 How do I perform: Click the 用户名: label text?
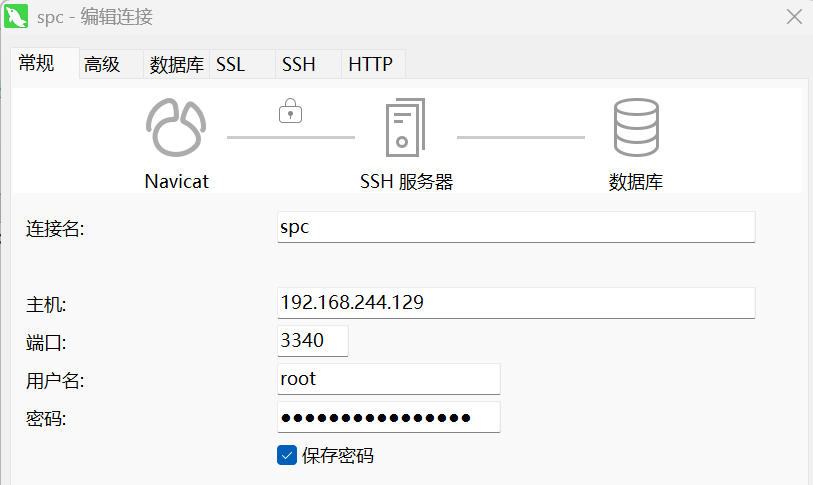pos(55,380)
